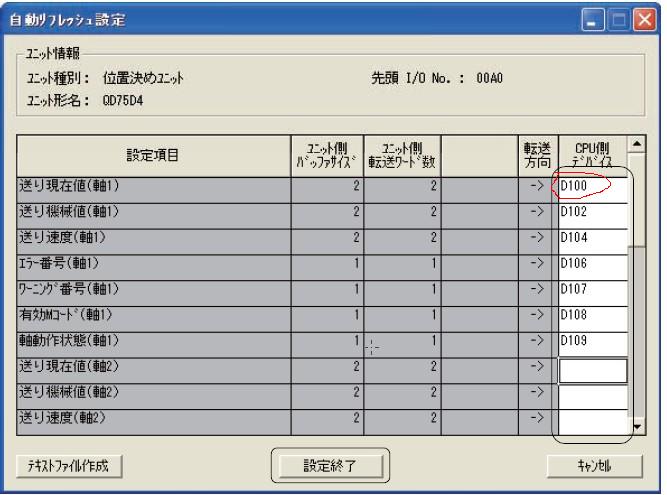Select the D108 device input field

pos(592,317)
